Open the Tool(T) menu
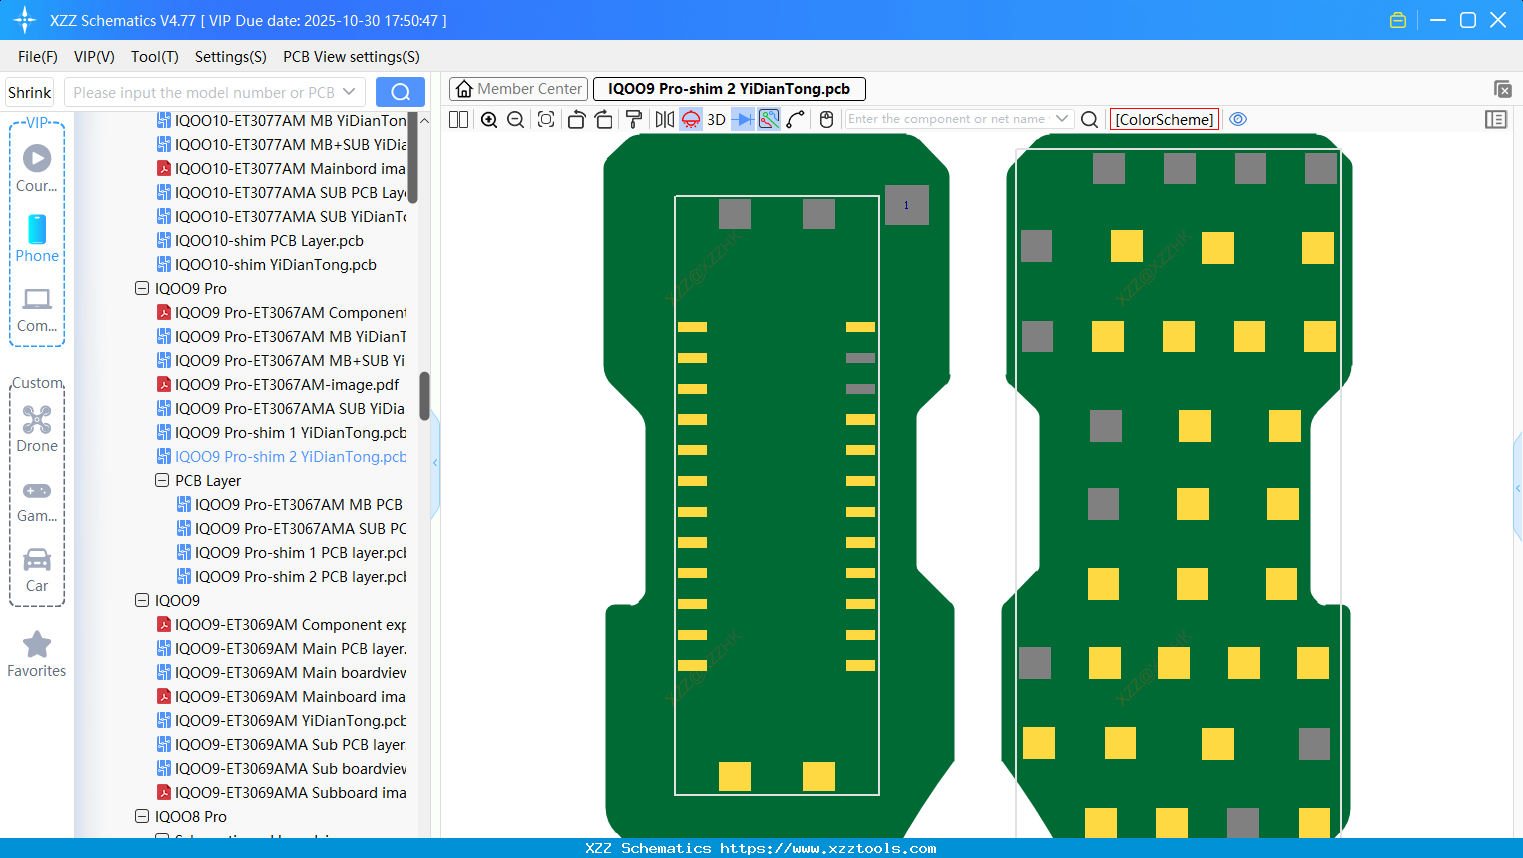Viewport: 1523px width, 858px height. point(154,57)
